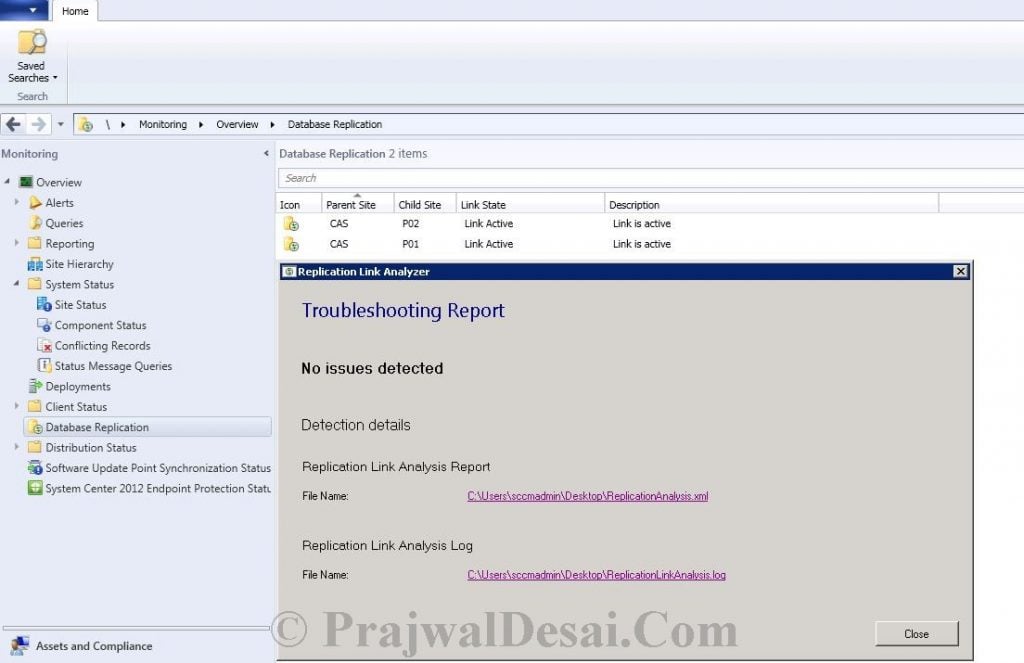Click the Database Replication node icon

click(36, 427)
